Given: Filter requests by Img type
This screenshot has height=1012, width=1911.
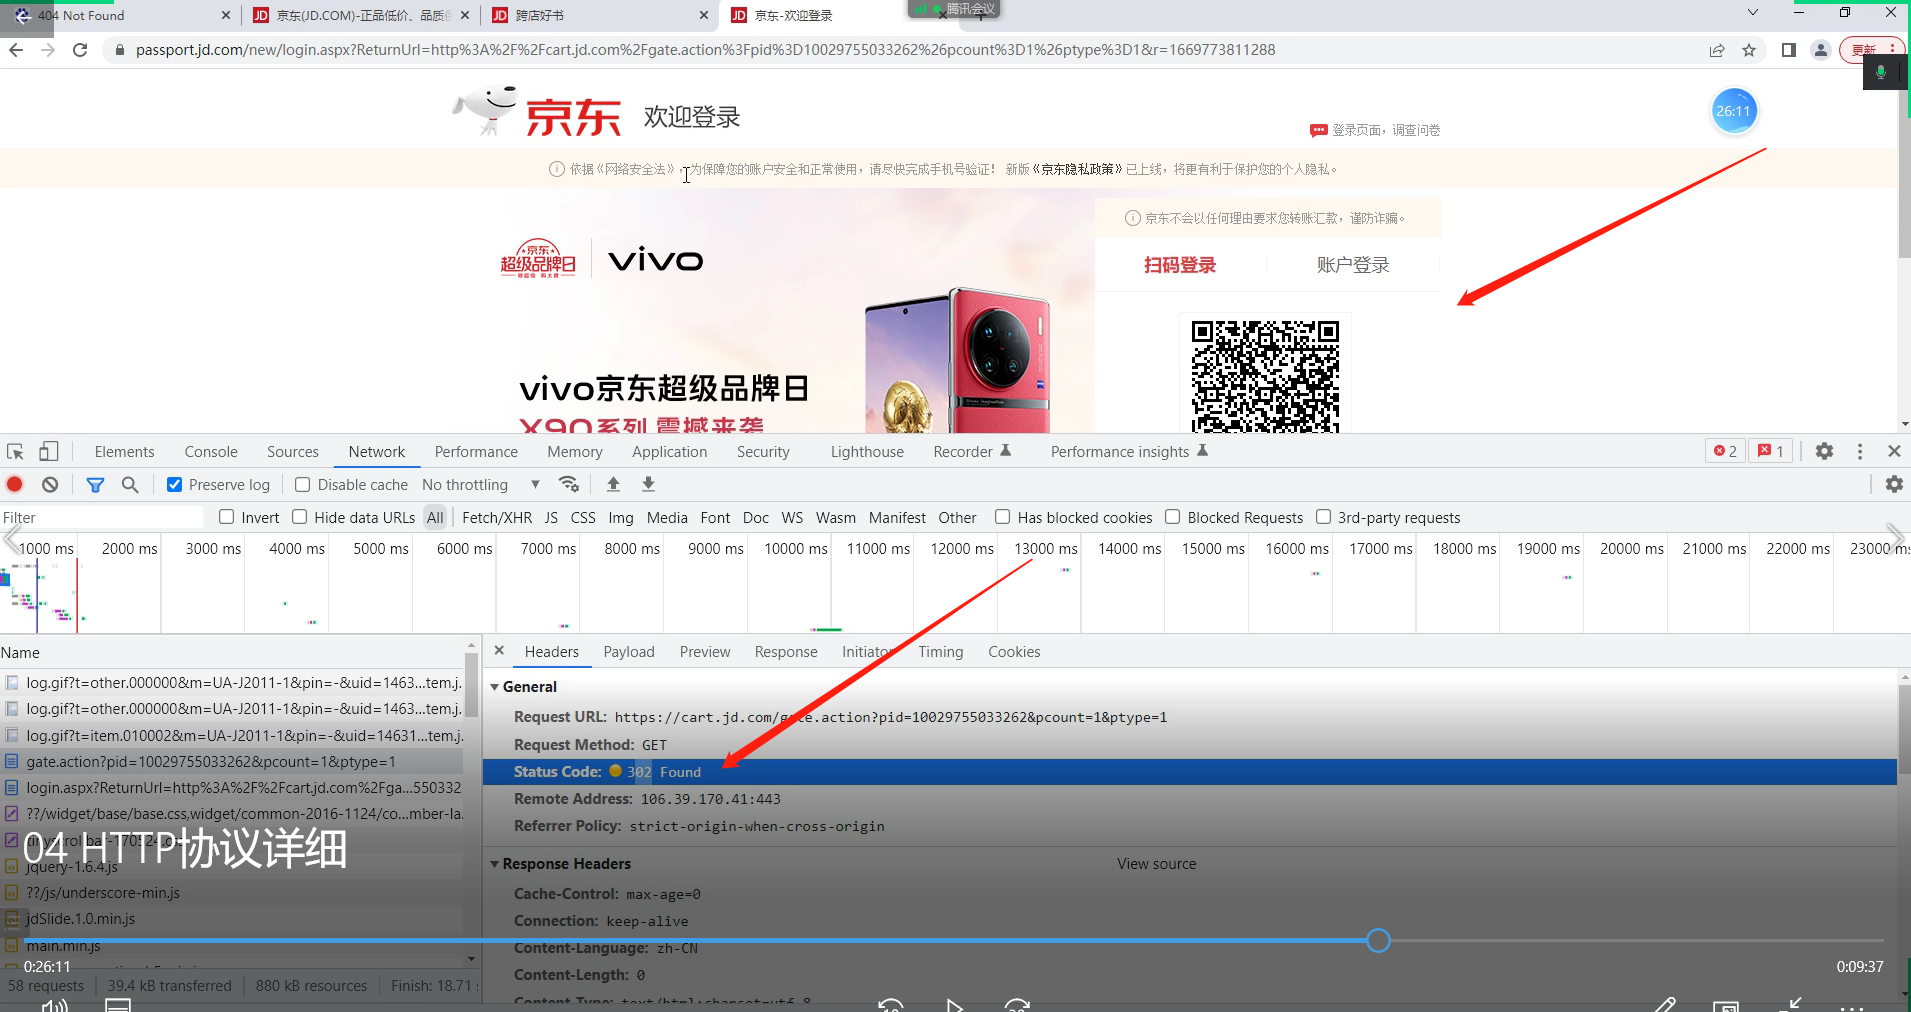Looking at the screenshot, I should 621,518.
